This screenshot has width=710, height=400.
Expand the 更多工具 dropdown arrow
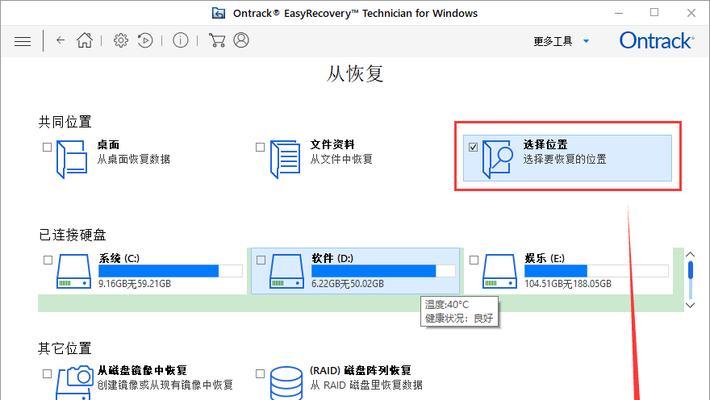(586, 41)
